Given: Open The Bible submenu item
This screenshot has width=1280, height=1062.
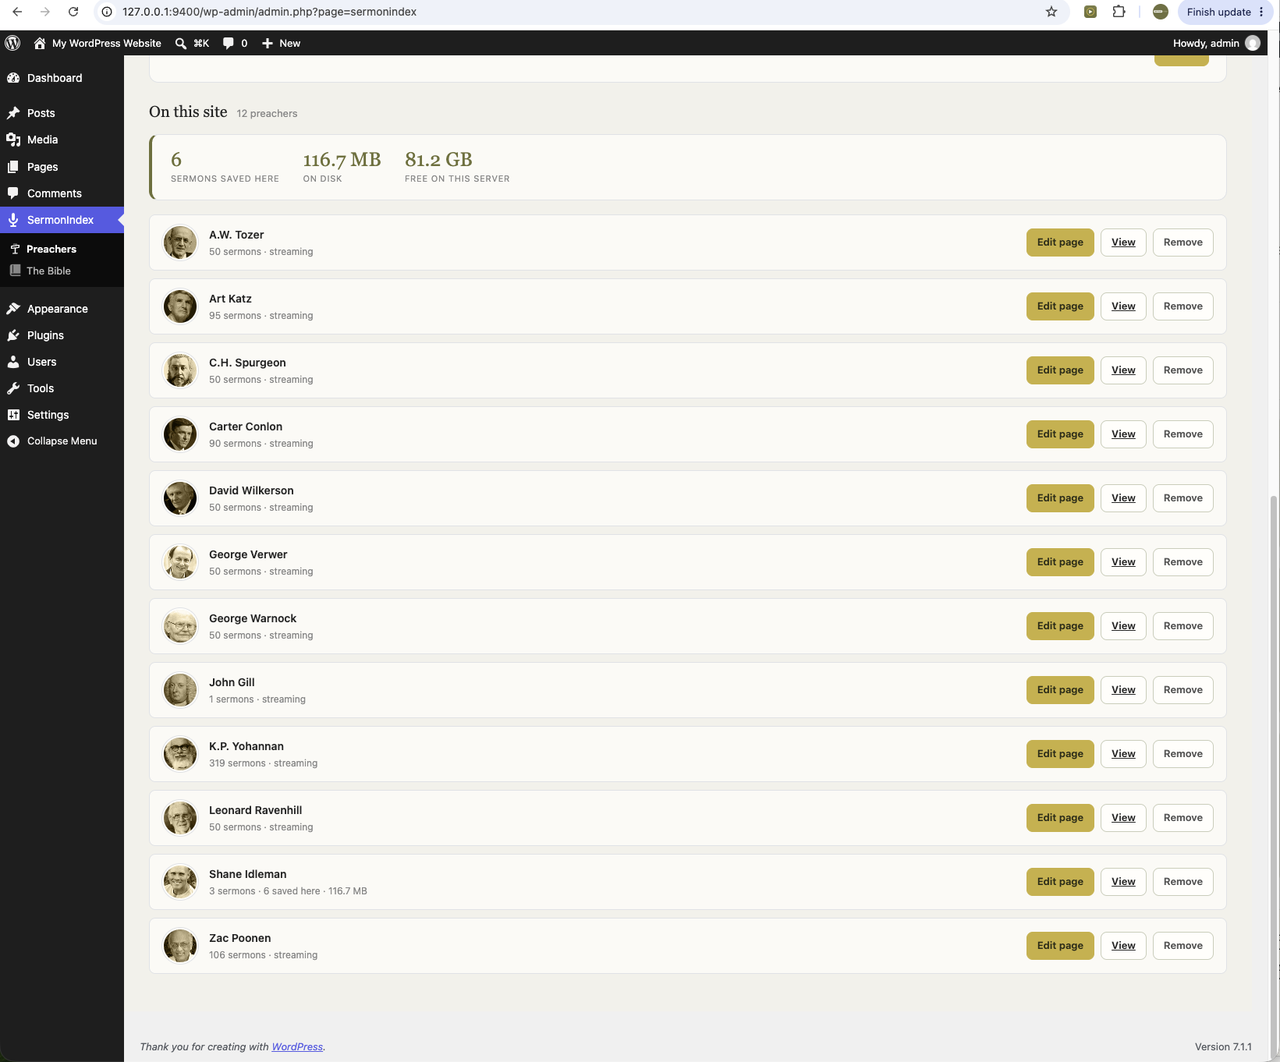Looking at the screenshot, I should pos(48,271).
